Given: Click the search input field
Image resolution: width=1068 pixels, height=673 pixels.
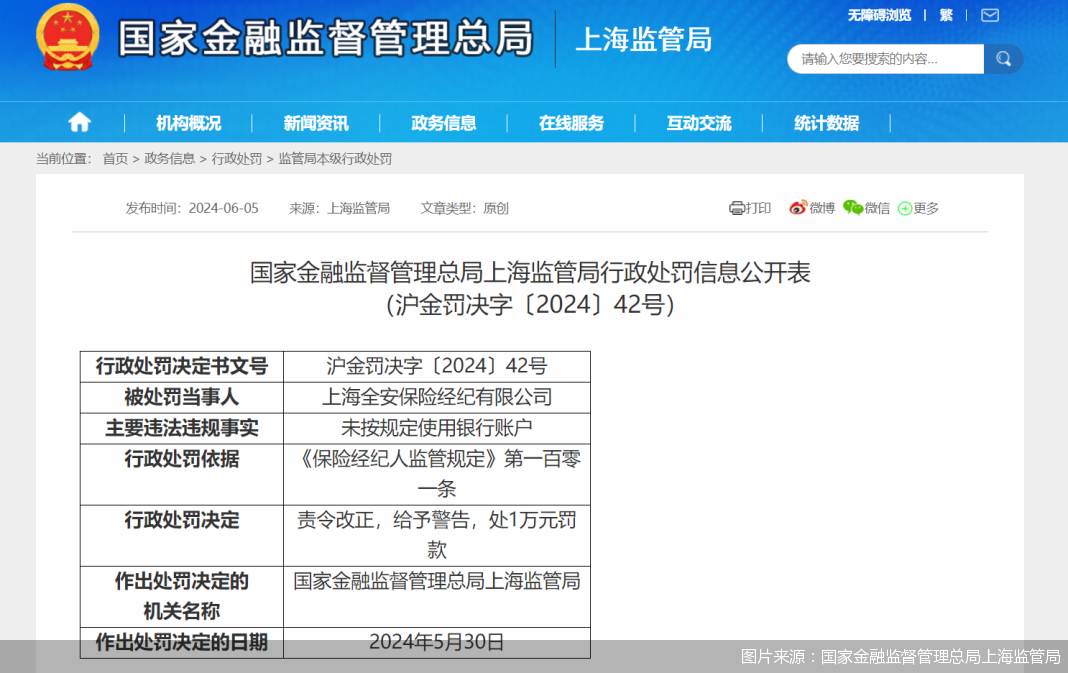Looking at the screenshot, I should click(885, 59).
